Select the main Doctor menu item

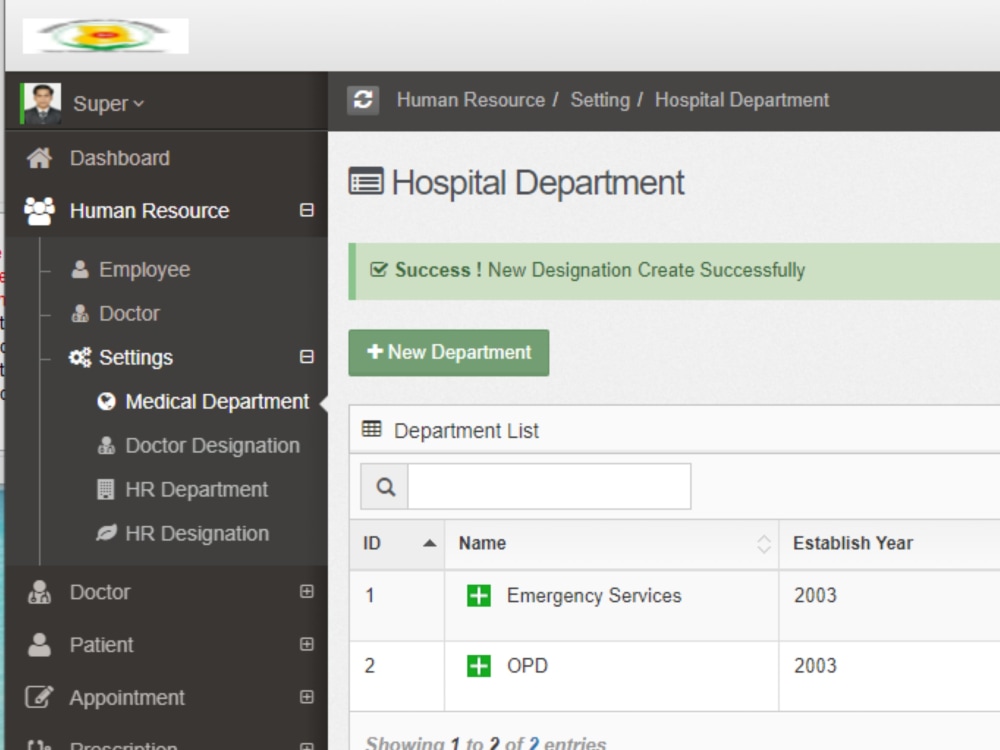coord(99,592)
